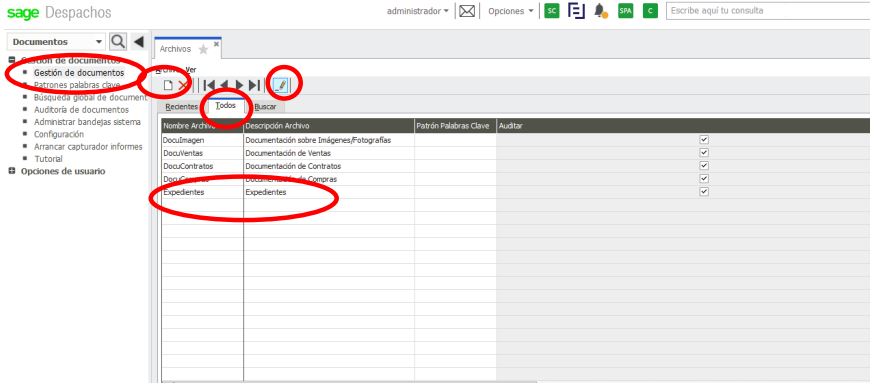
Task: Open the Ver menu
Action: tap(191, 70)
